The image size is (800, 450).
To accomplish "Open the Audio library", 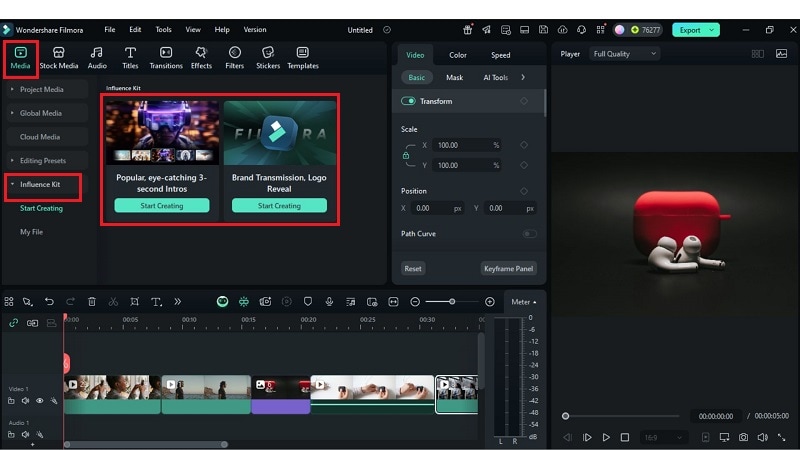I will (x=97, y=58).
